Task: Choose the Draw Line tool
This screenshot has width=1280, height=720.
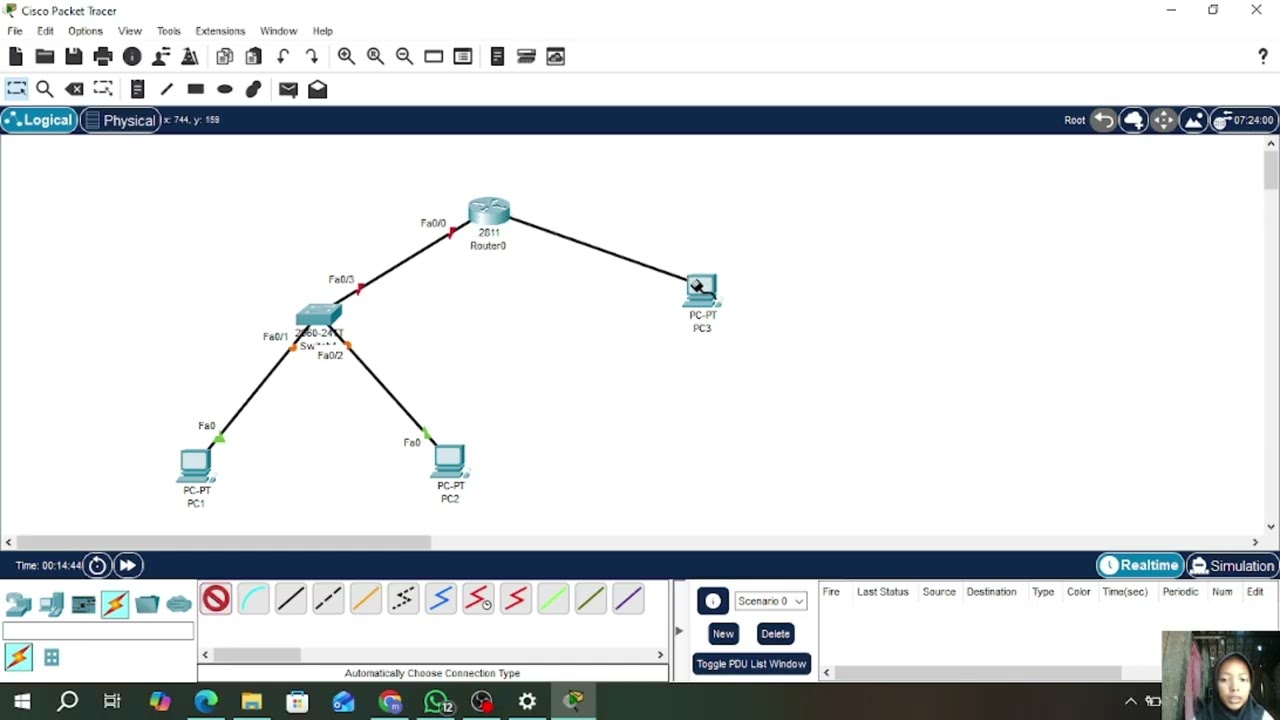Action: click(166, 89)
